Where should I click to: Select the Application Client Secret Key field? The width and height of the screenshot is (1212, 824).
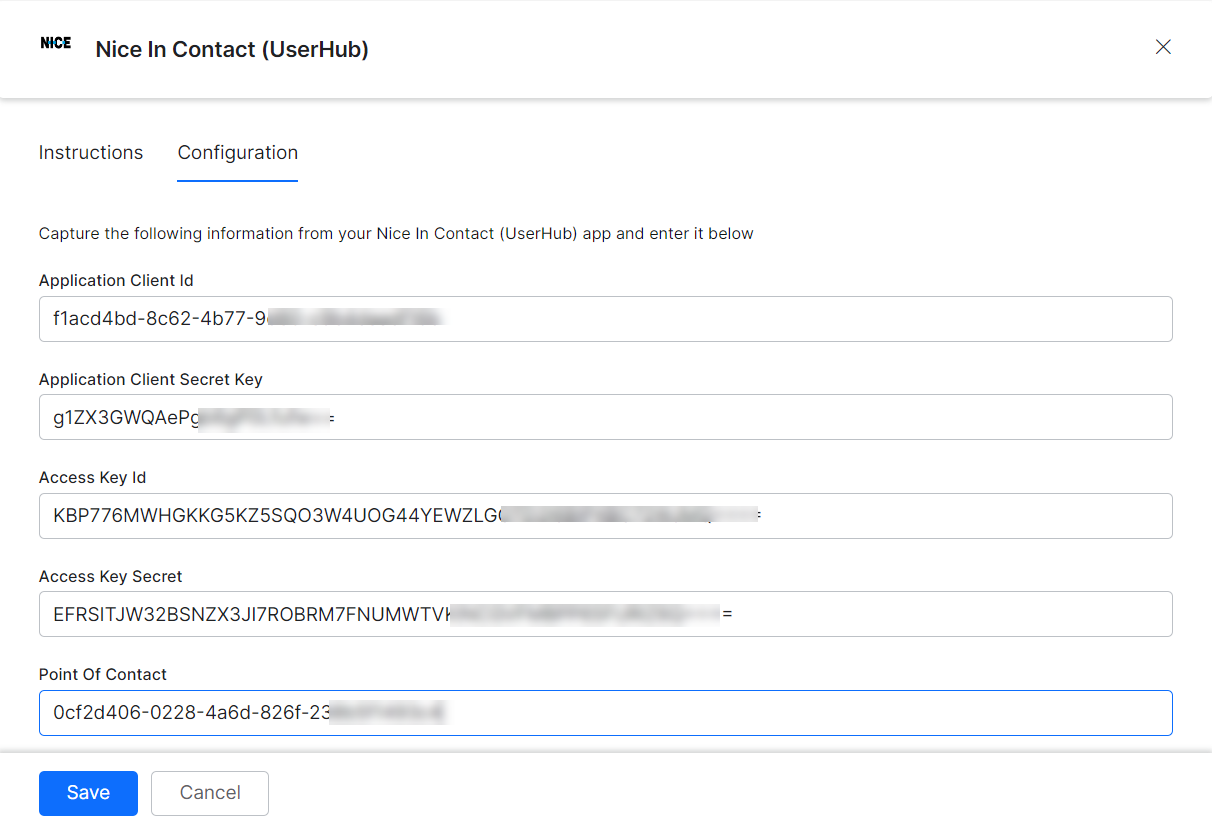pyautogui.click(x=605, y=416)
